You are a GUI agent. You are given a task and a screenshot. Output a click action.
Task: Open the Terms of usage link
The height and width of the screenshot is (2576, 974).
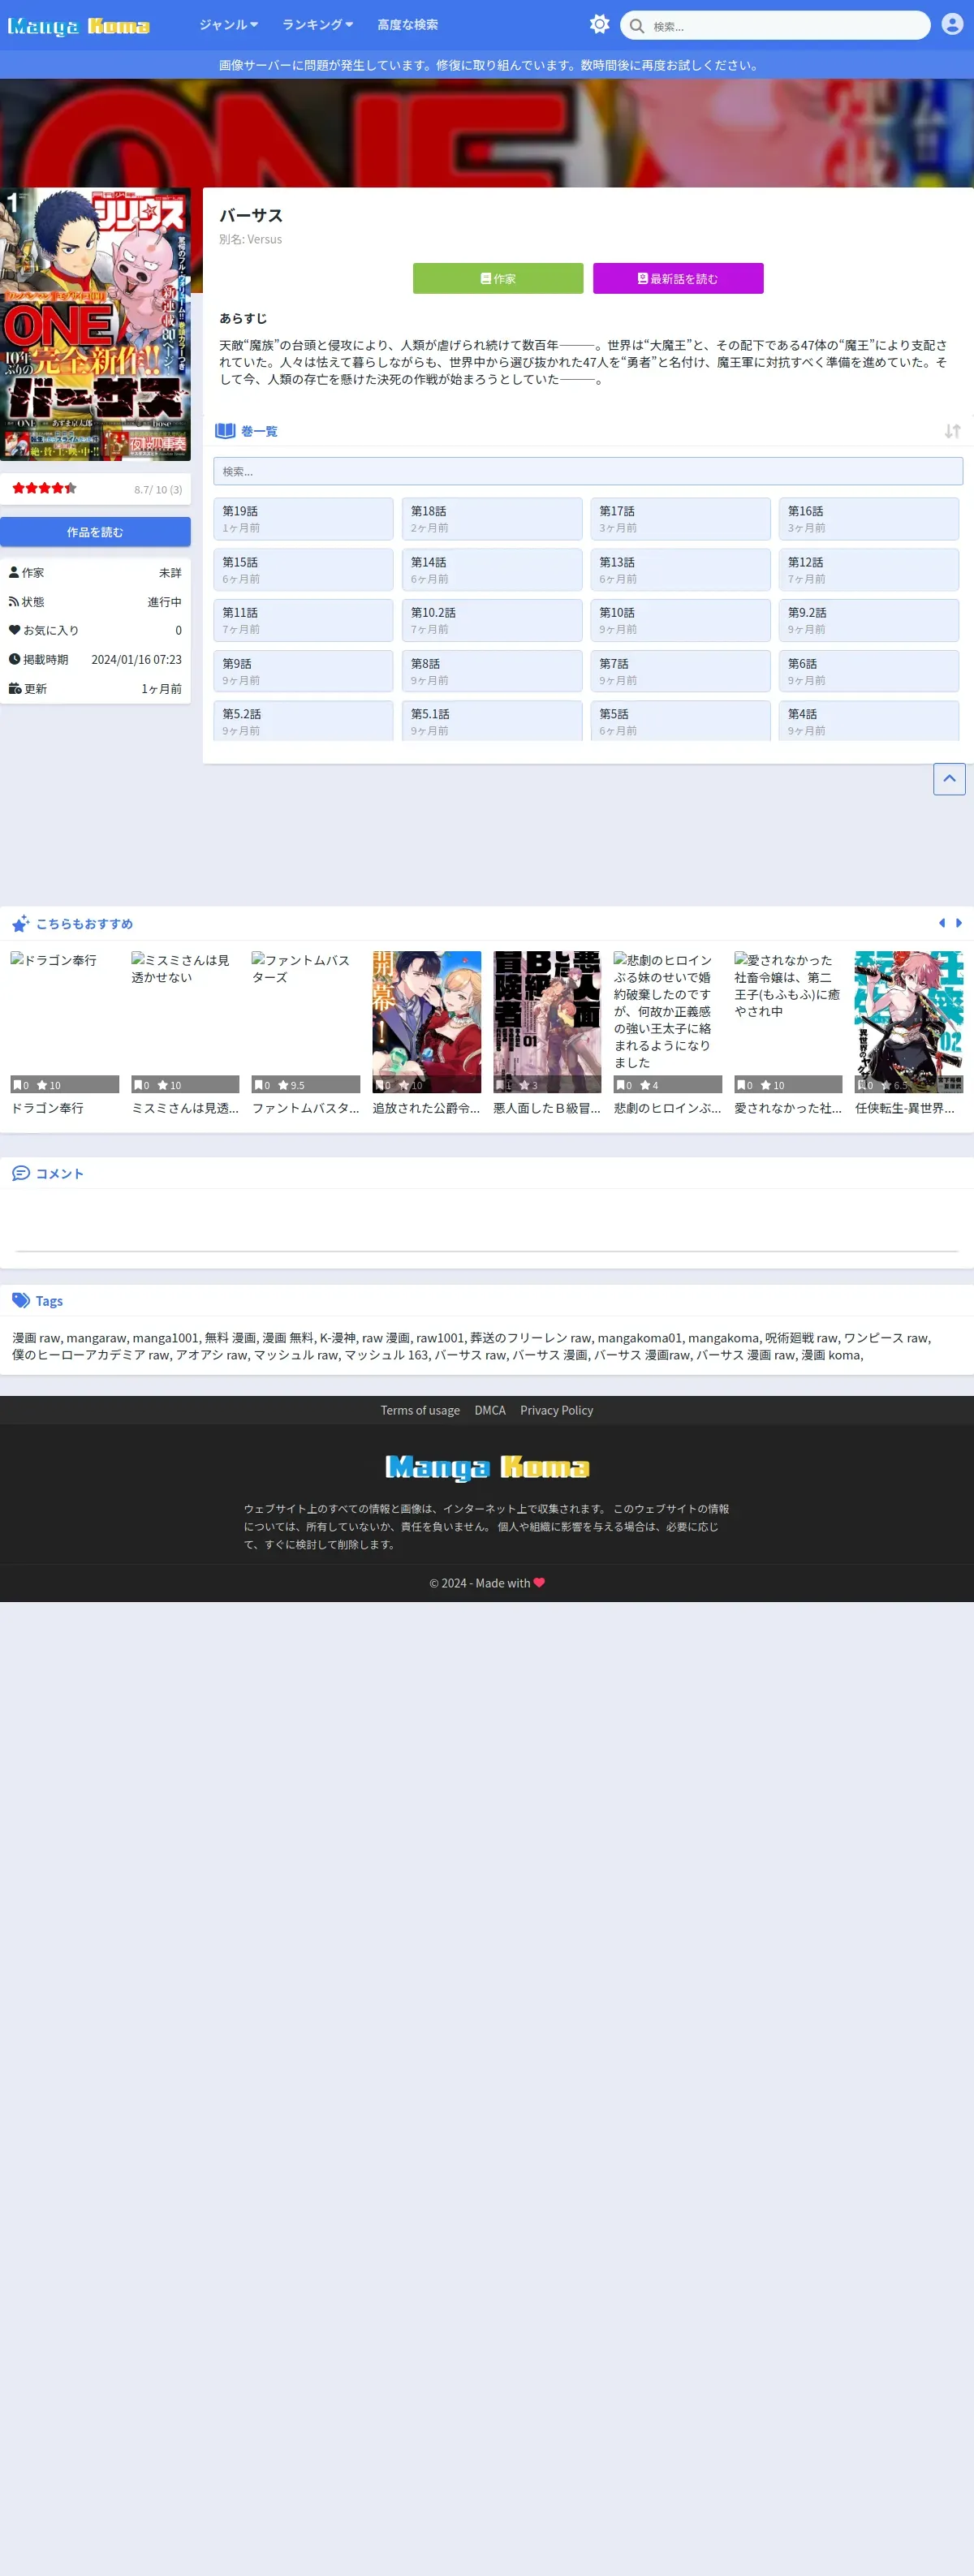[x=420, y=1410]
